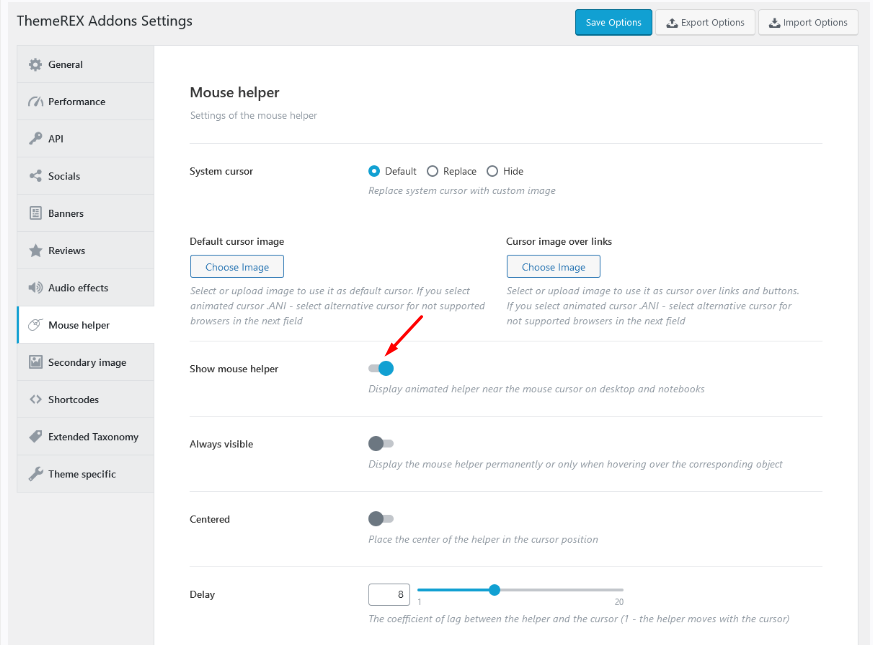Screen dimensions: 873x645
Task: Click the Audio effects speaker icon
Action: (36, 287)
